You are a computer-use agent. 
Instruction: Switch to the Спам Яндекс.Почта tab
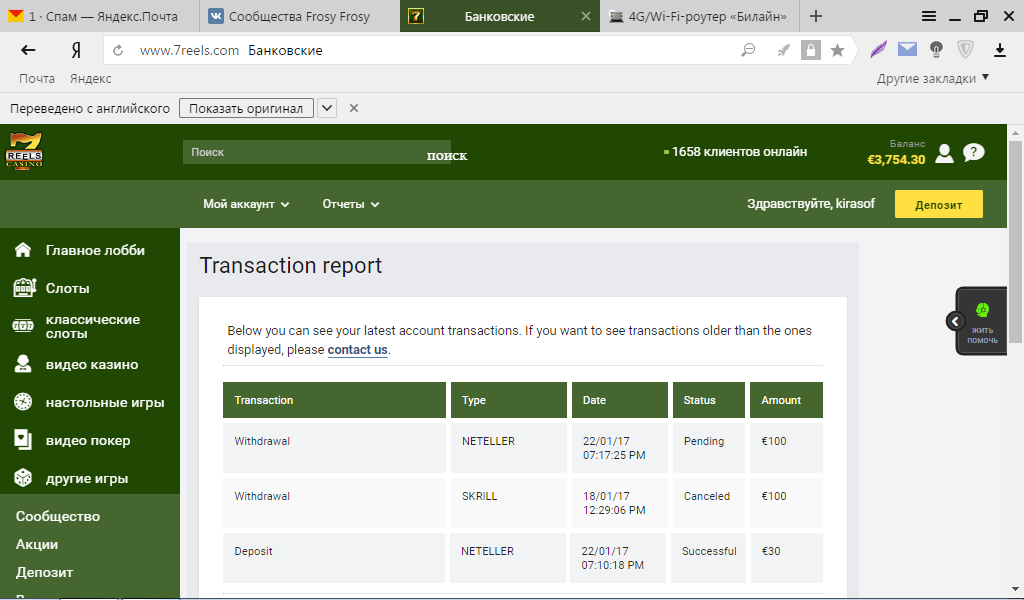98,17
